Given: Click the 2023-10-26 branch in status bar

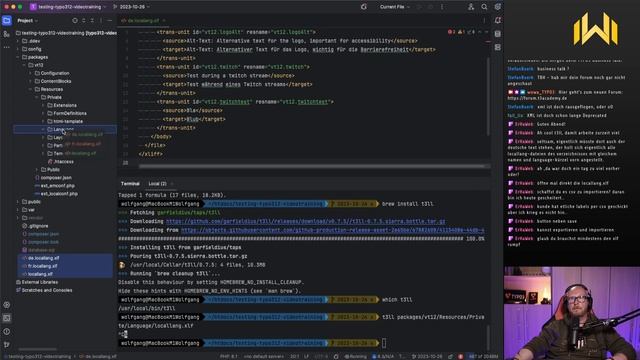Looking at the screenshot, I should click(x=427, y=357).
